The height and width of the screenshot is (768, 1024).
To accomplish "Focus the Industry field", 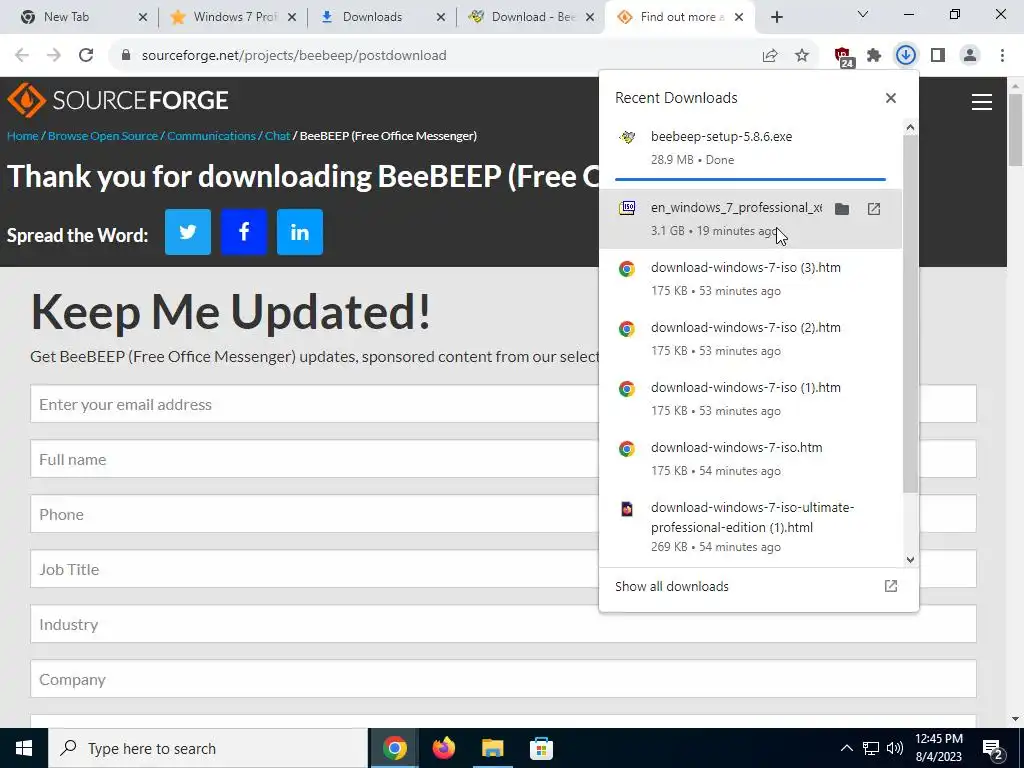I will coord(503,624).
